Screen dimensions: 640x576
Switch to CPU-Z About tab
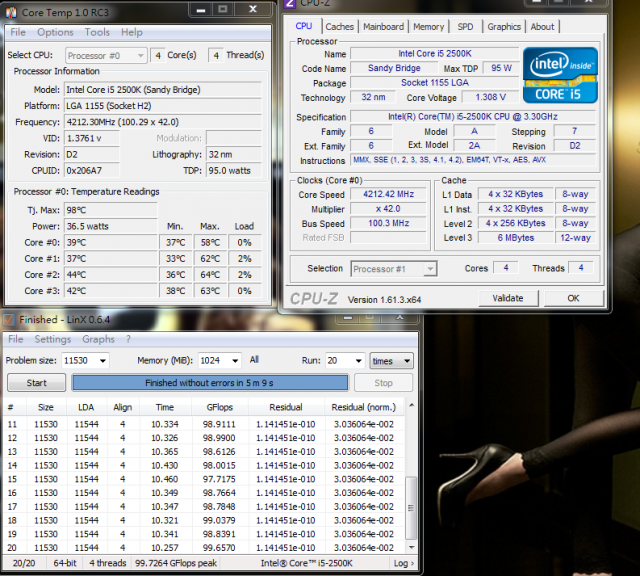coord(542,27)
